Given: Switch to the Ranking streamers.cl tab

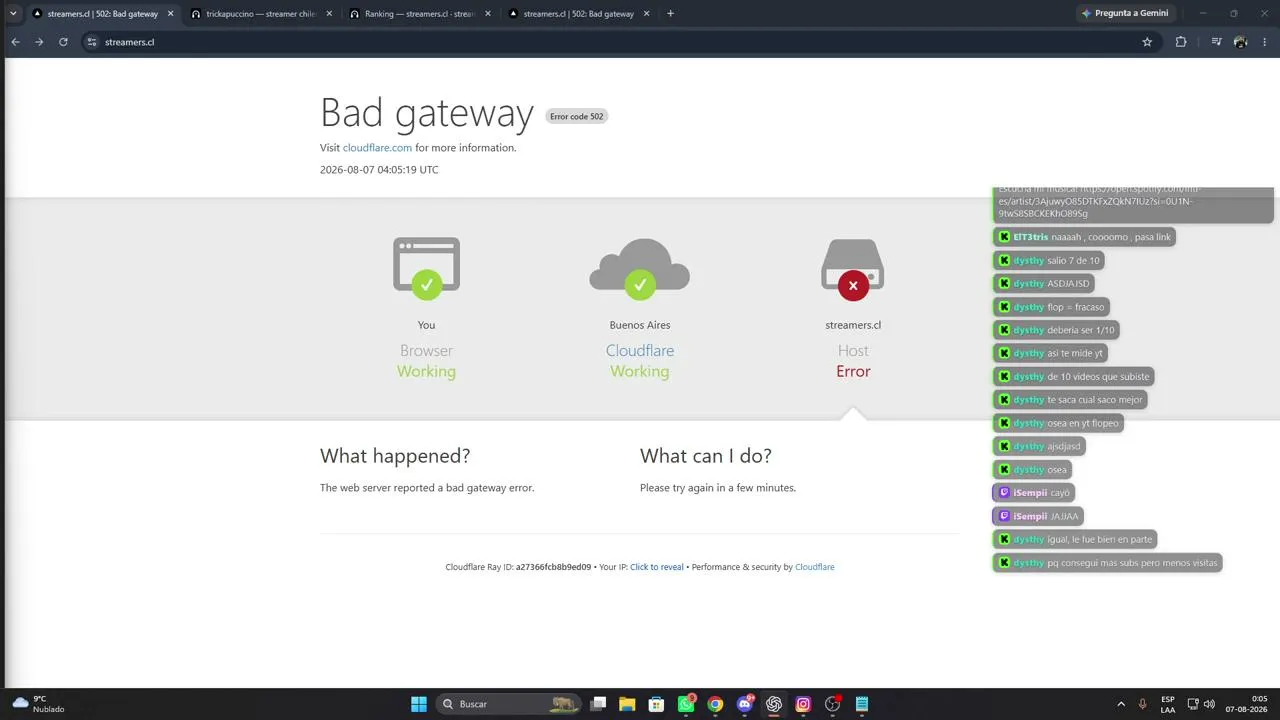Looking at the screenshot, I should pos(420,14).
